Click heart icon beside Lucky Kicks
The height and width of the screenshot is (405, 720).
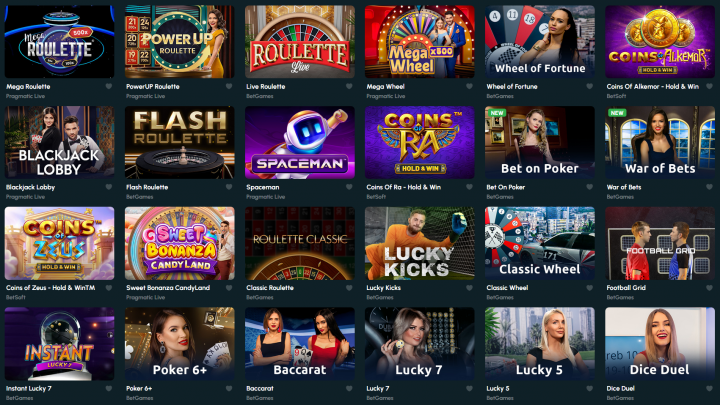469,288
